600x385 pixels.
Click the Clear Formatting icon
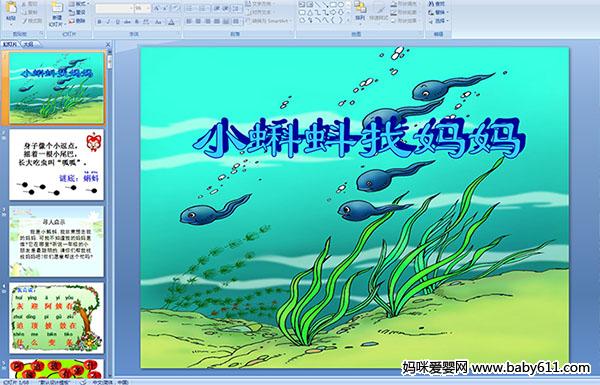(175, 8)
